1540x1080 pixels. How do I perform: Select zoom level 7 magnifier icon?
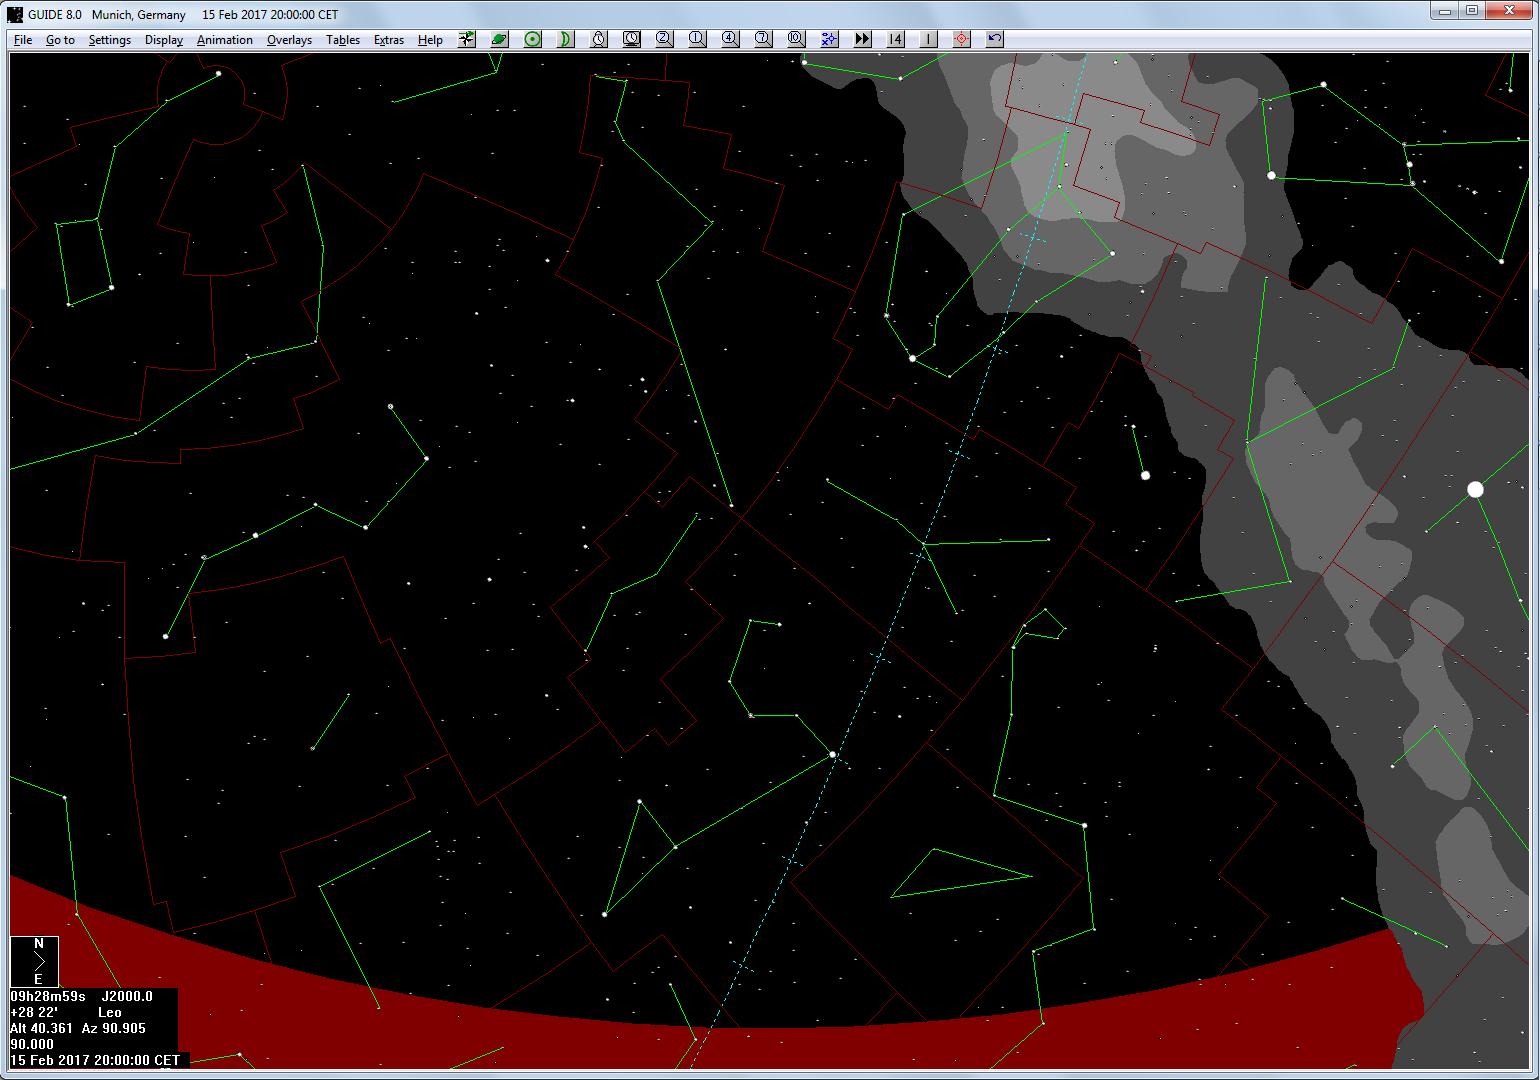coord(764,39)
